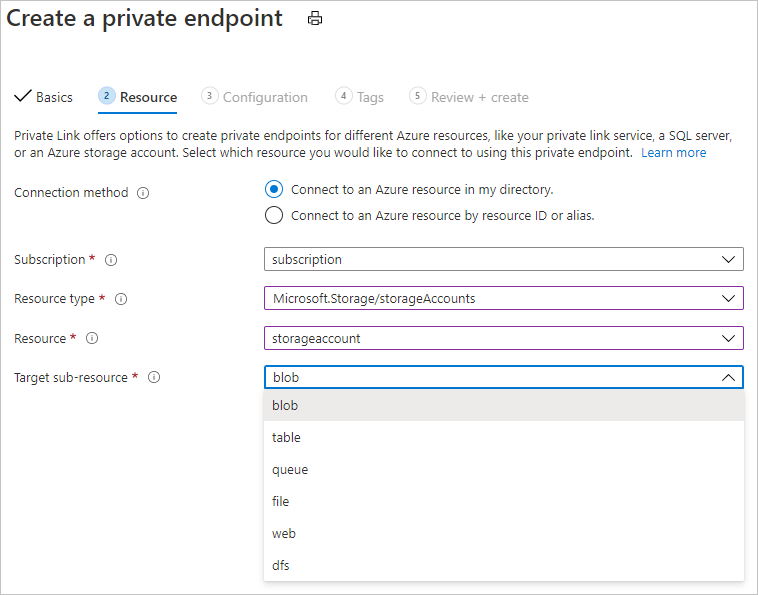This screenshot has width=758, height=595.
Task: Click info icon beside Subscription label
Action: coord(111,260)
